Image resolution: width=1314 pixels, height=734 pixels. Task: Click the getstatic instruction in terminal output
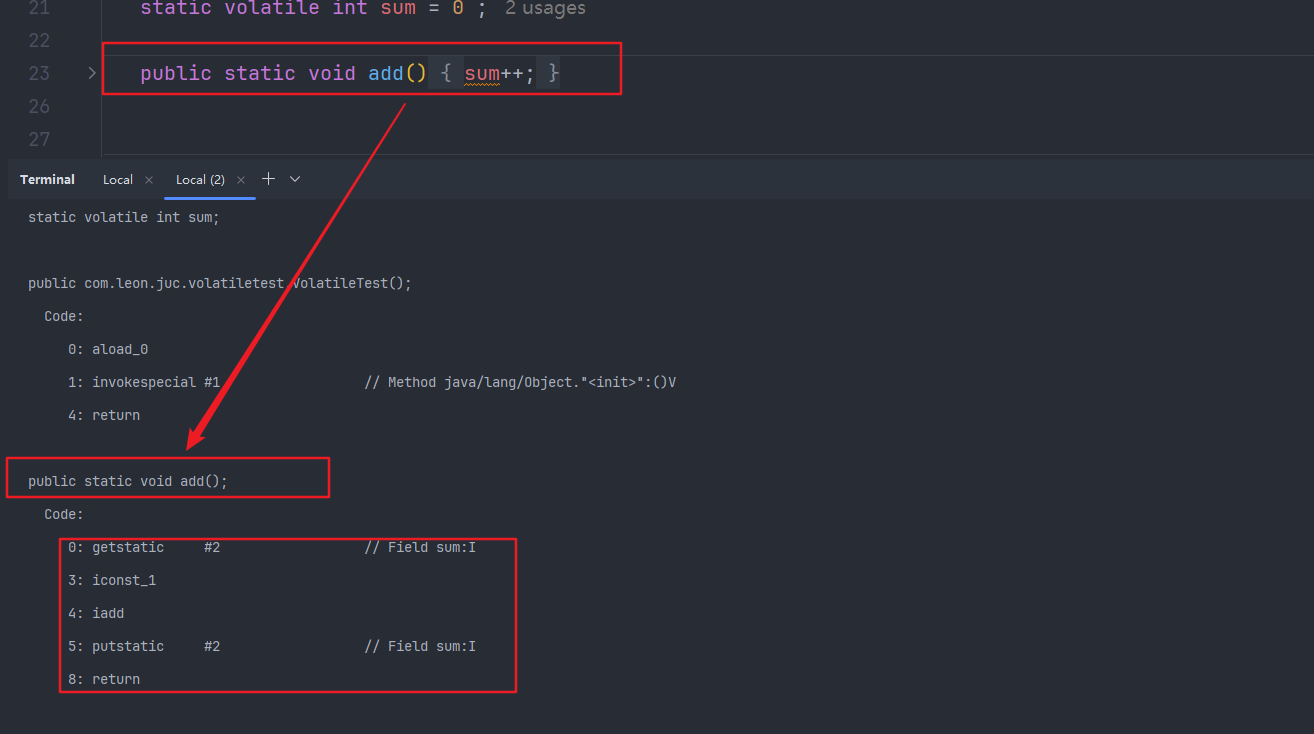(128, 548)
